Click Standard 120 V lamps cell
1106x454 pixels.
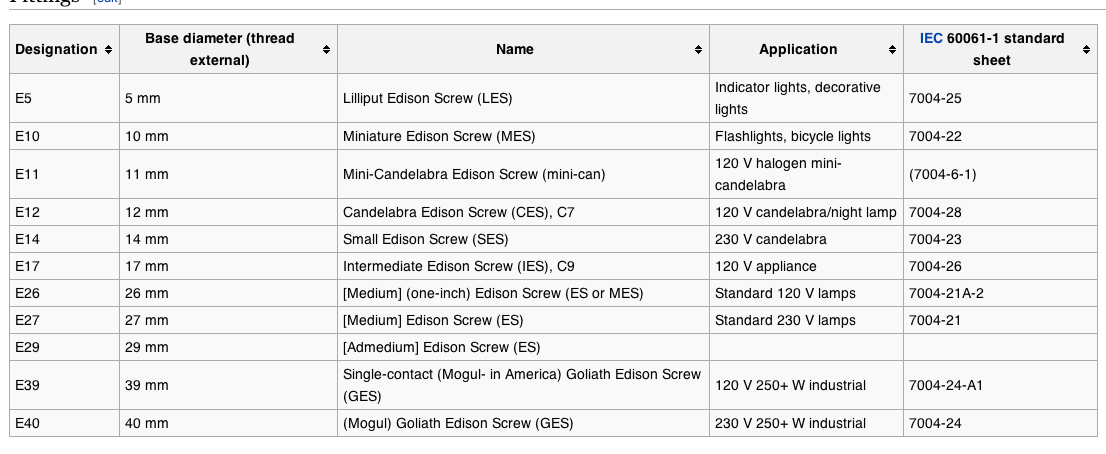coord(785,293)
